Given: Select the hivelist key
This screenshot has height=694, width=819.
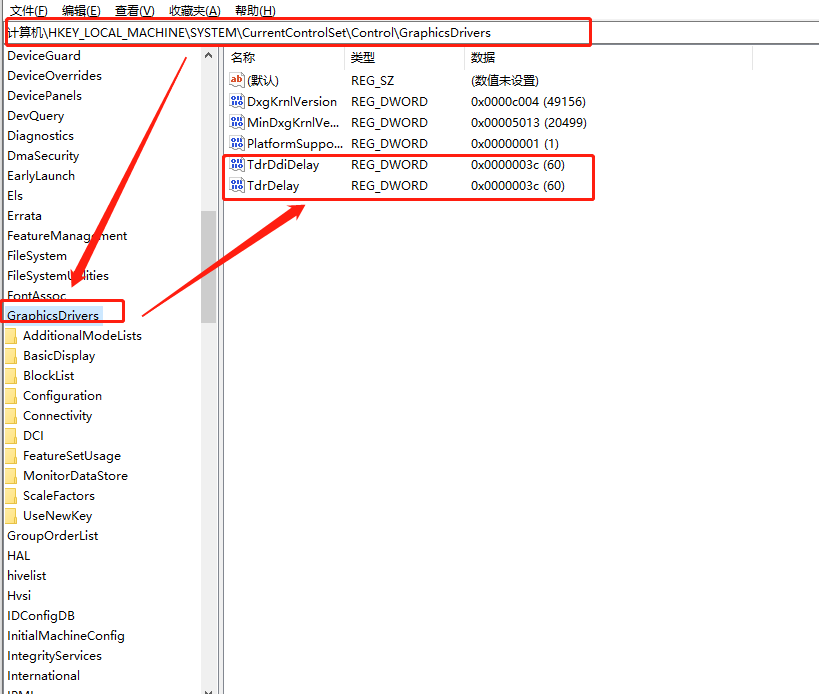Looking at the screenshot, I should (x=27, y=576).
